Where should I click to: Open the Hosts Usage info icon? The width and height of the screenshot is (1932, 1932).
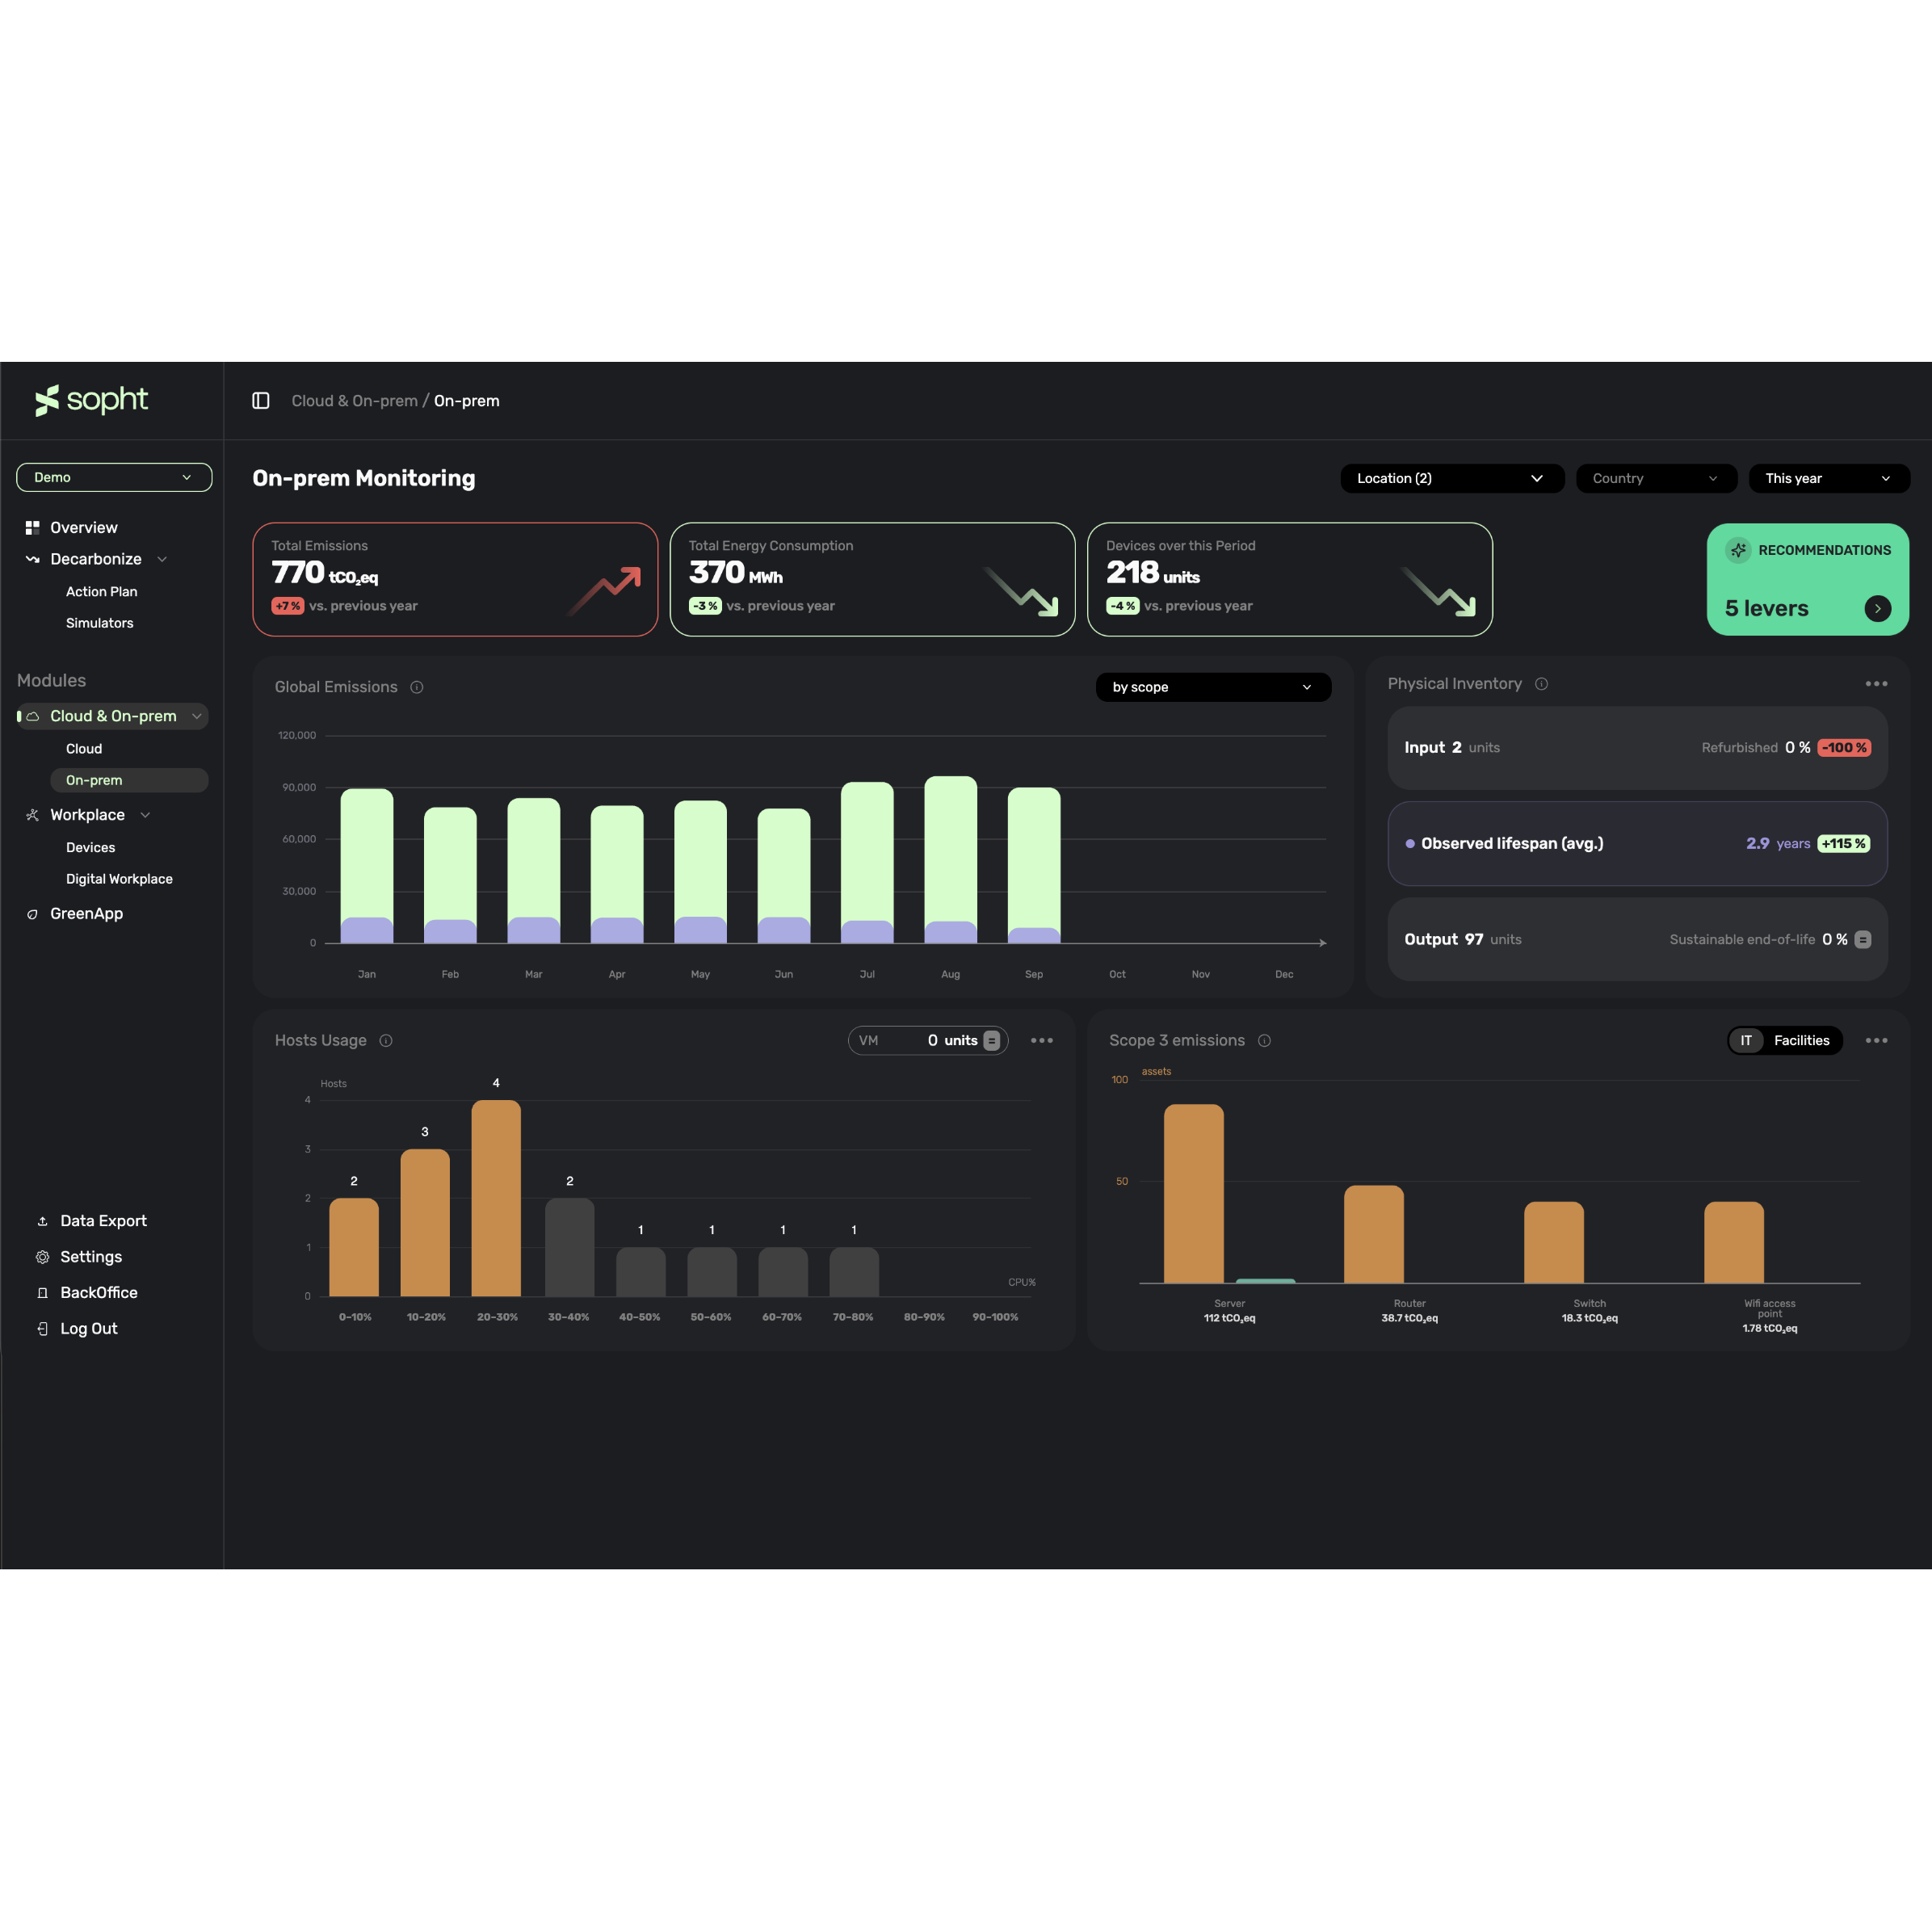386,1041
